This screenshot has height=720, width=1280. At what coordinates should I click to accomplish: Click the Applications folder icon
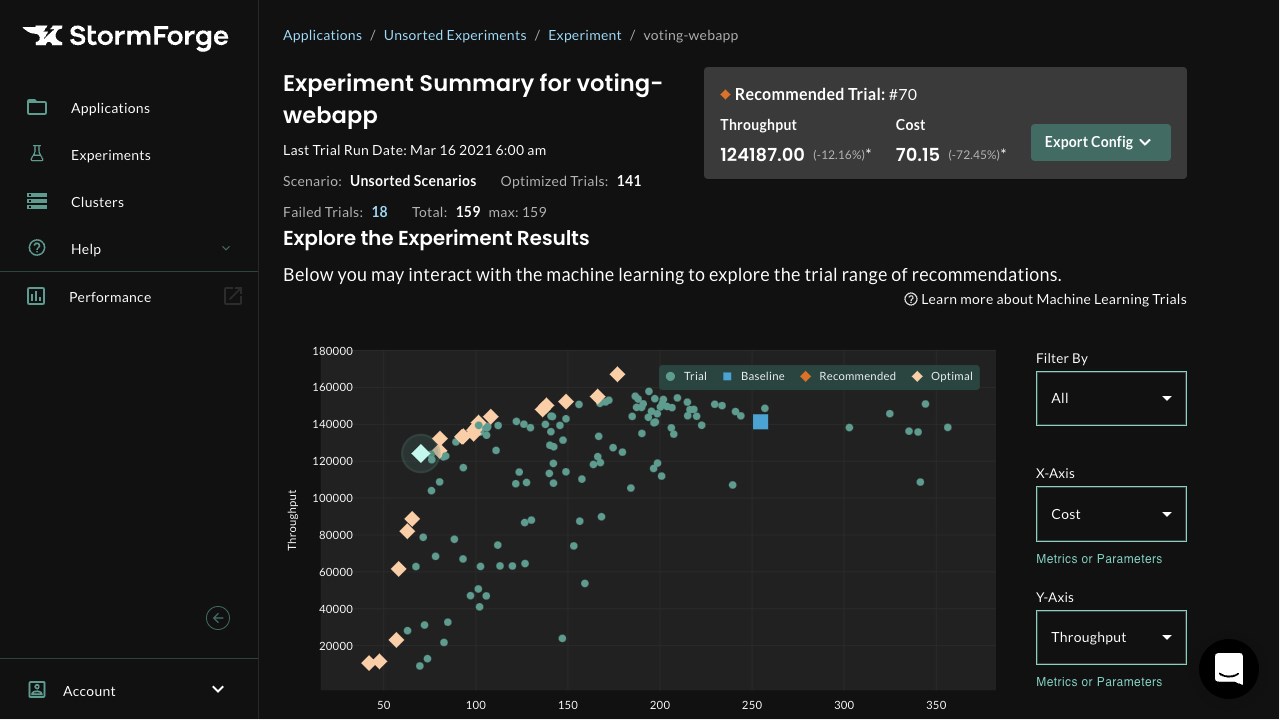pos(37,107)
